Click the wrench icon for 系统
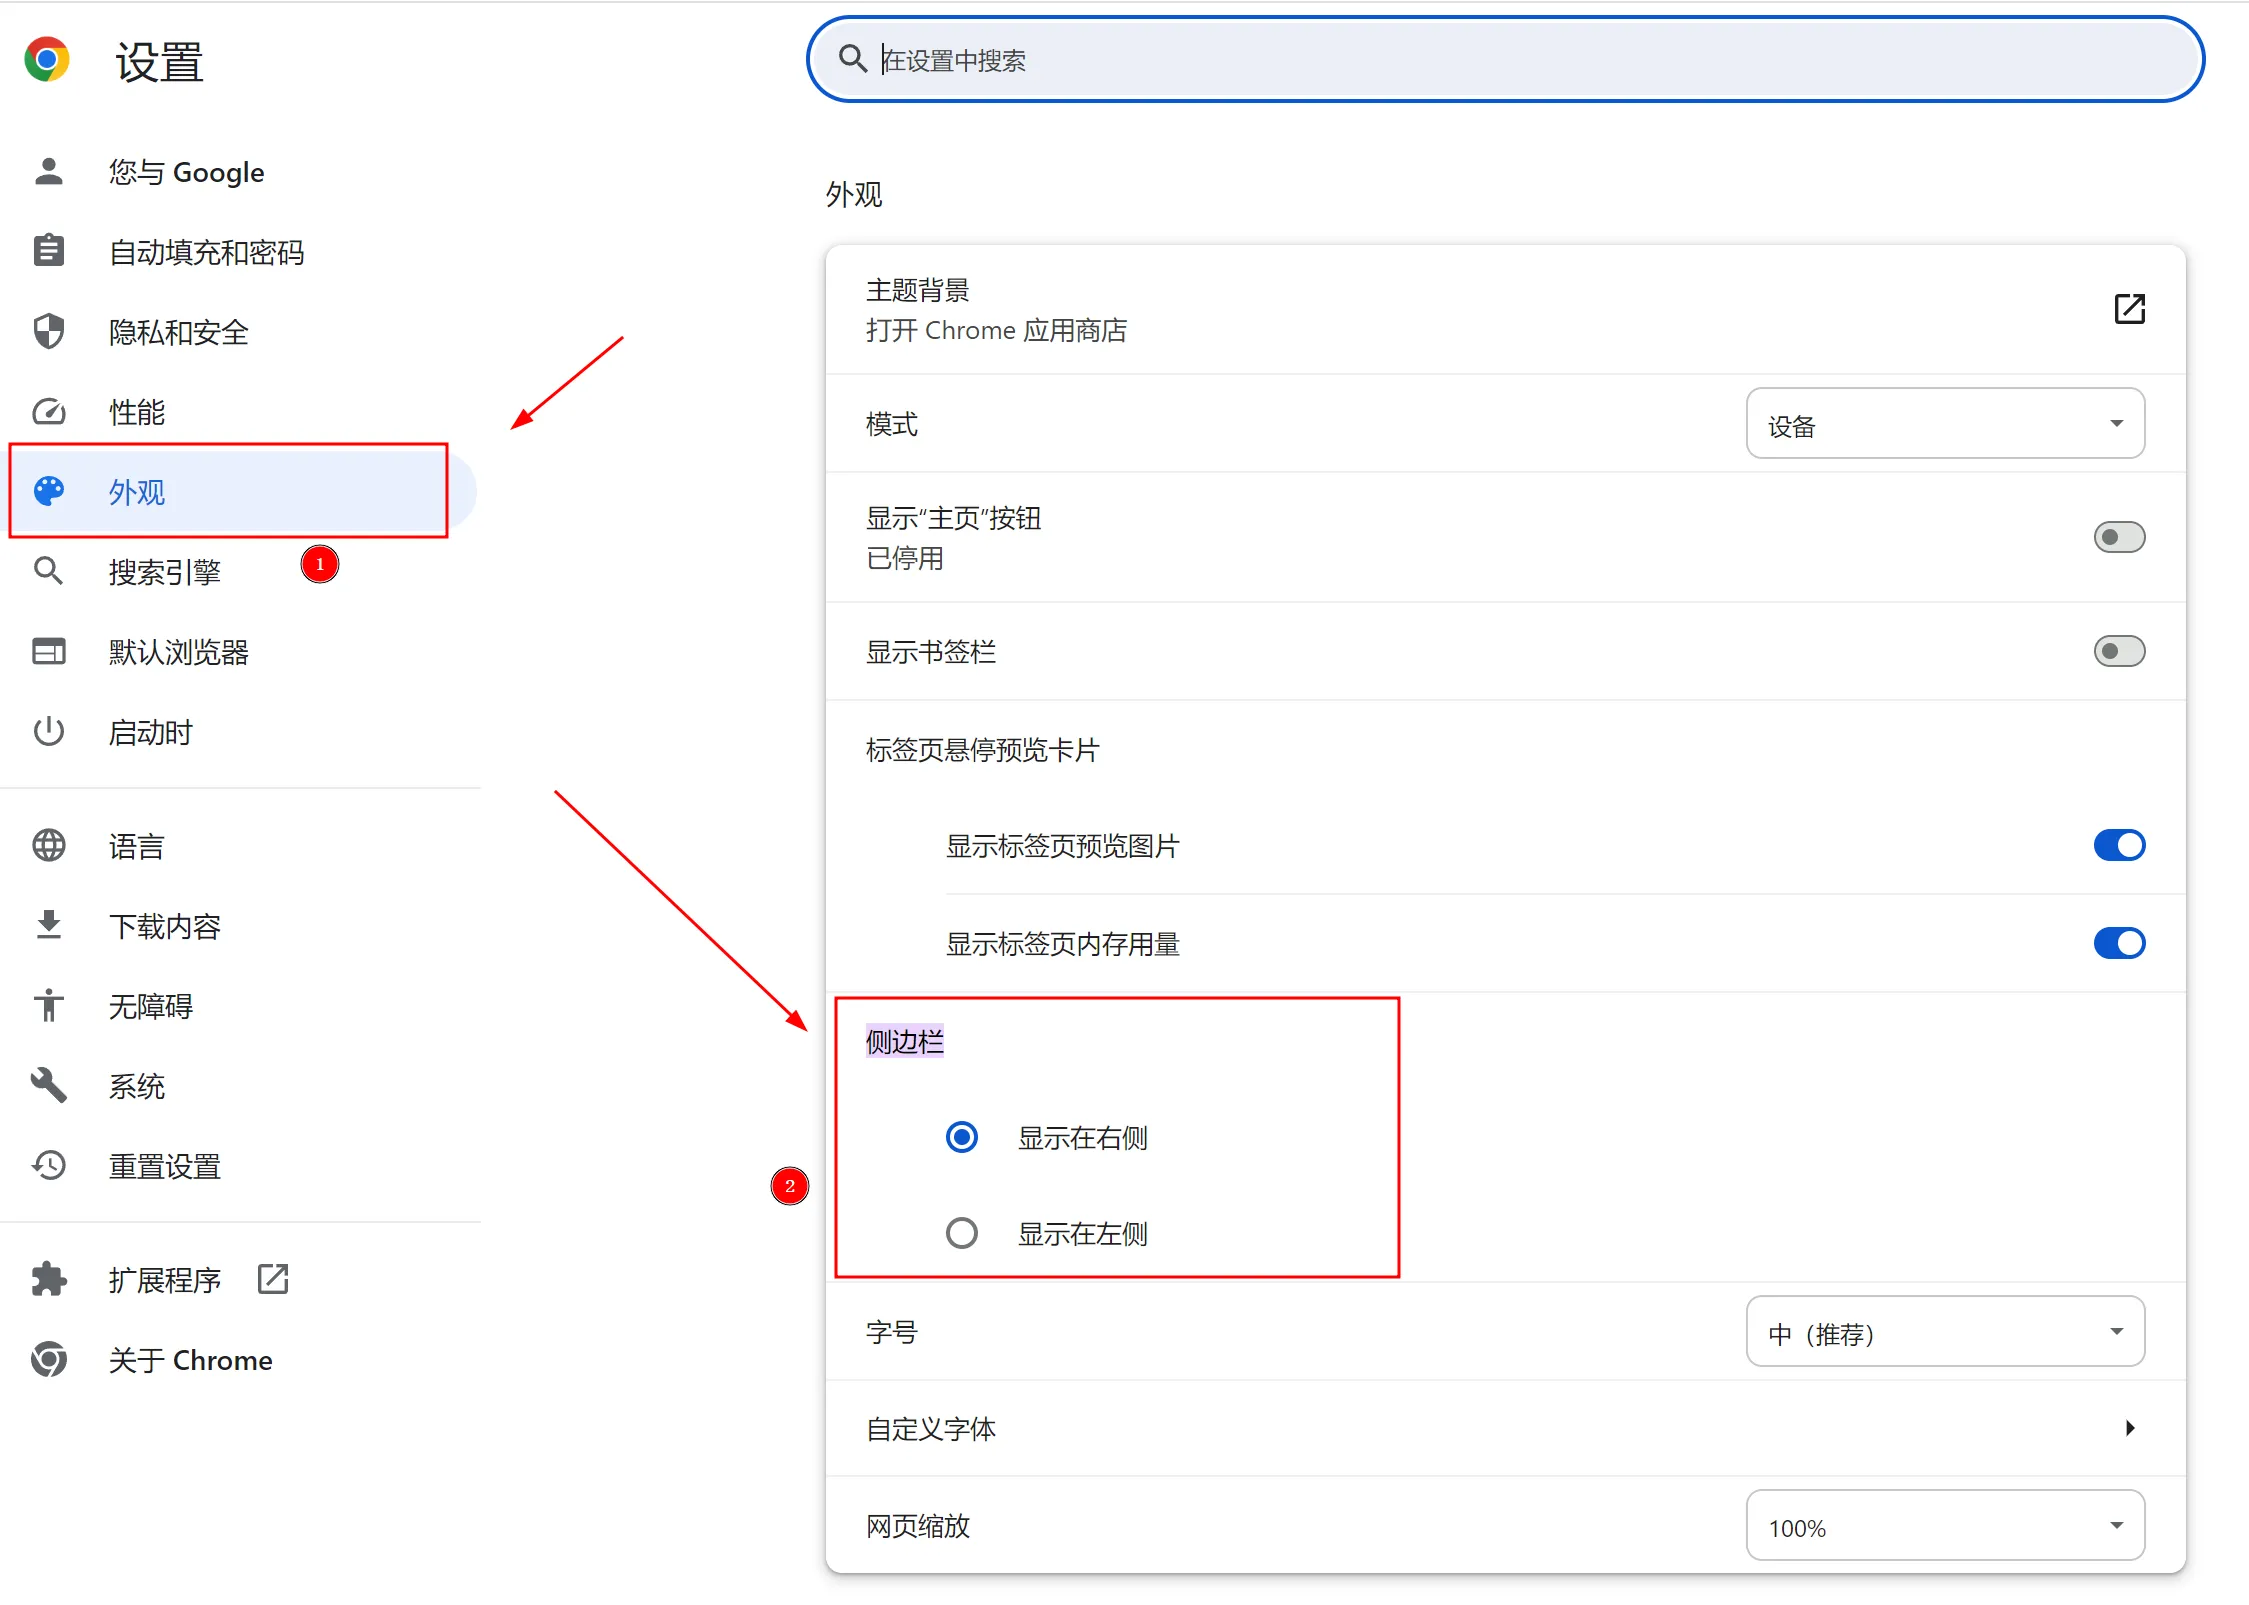 [48, 1086]
